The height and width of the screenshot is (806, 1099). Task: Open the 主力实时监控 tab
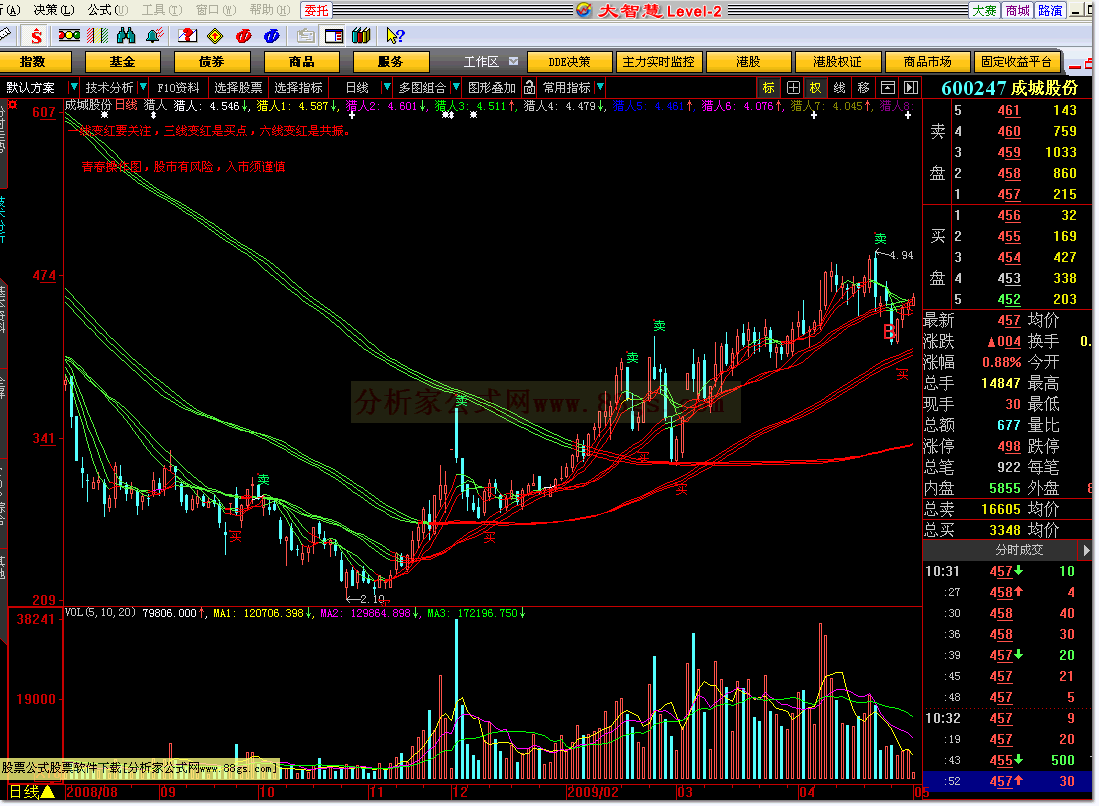coord(659,62)
